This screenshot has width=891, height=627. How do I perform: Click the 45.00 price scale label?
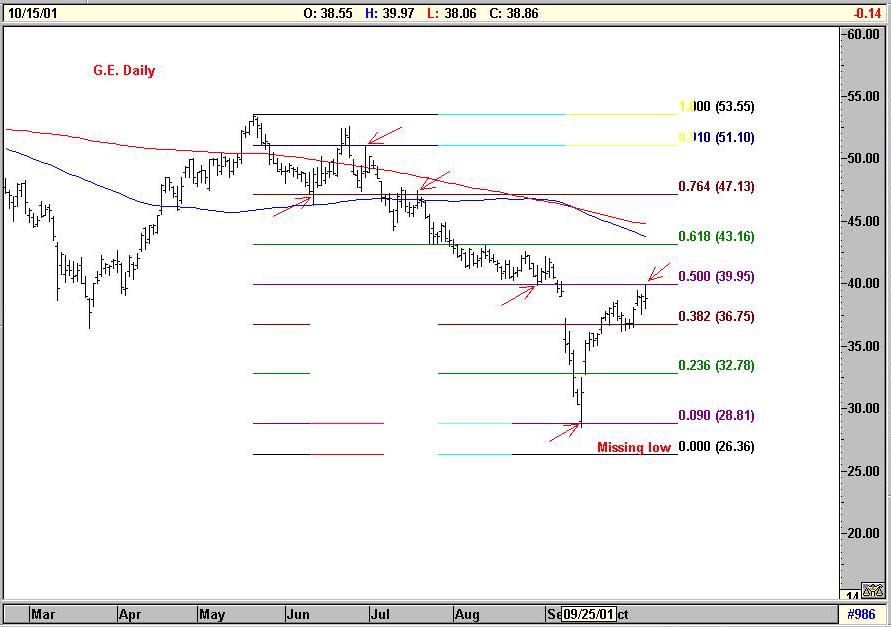863,221
